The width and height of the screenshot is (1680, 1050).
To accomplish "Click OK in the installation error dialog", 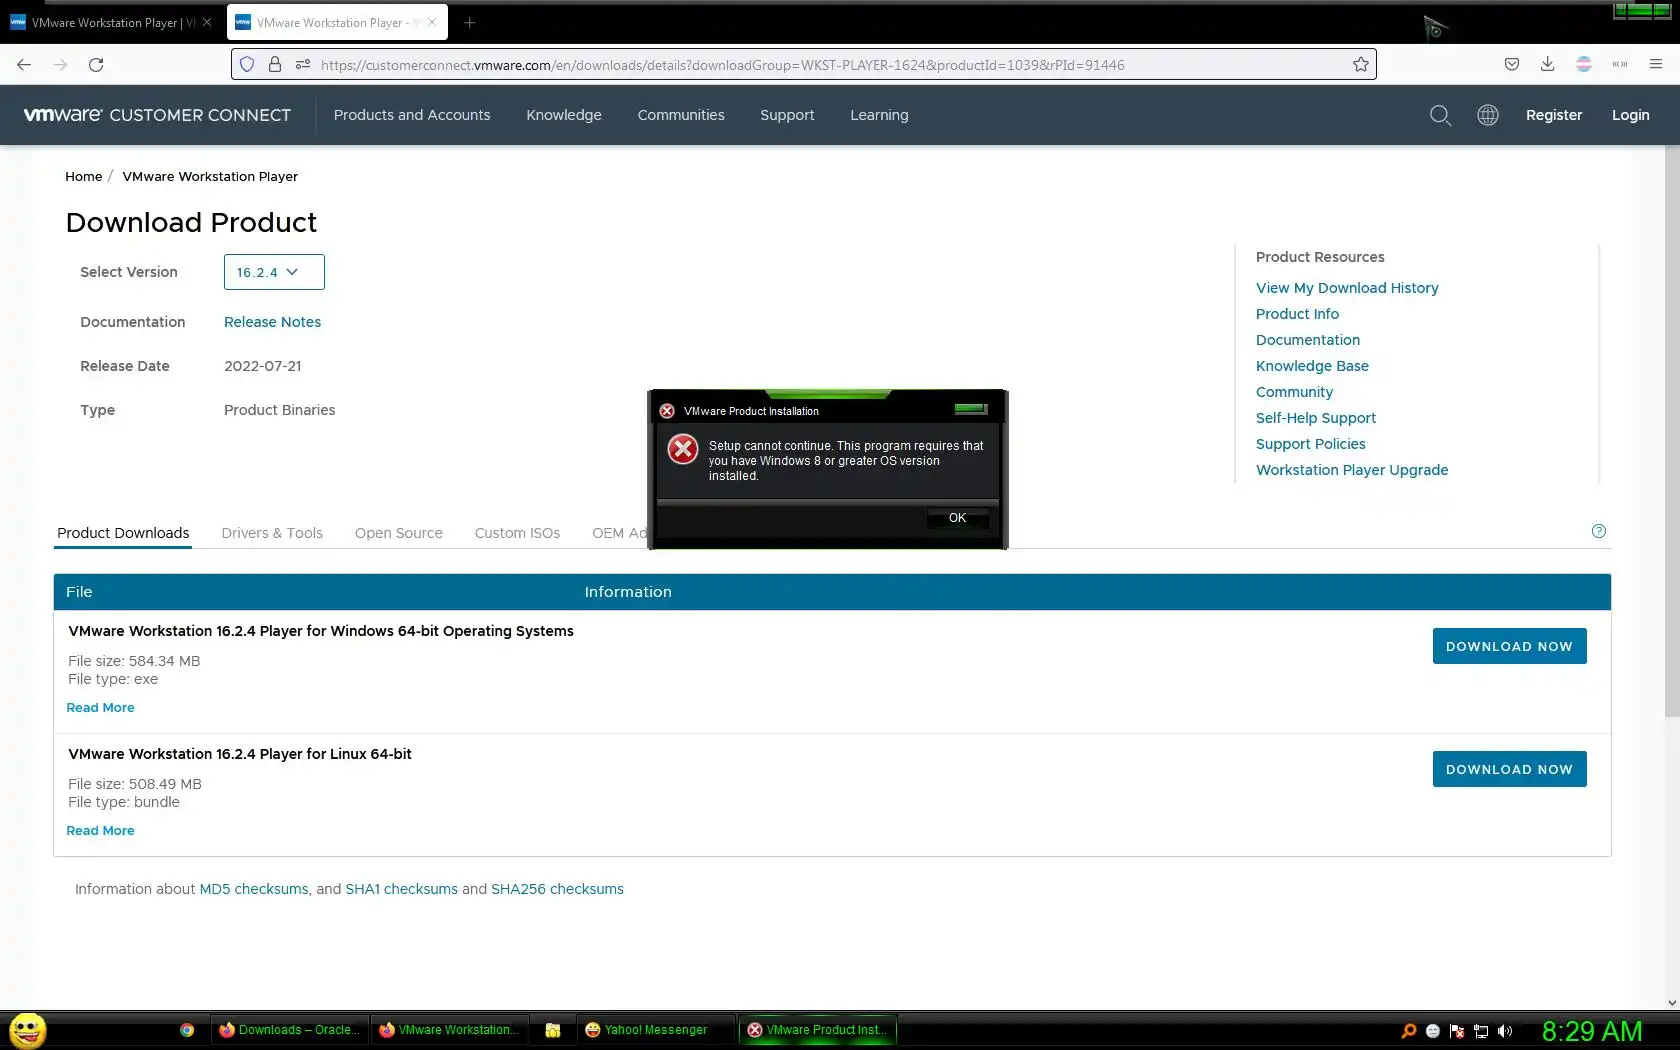I will click(957, 518).
